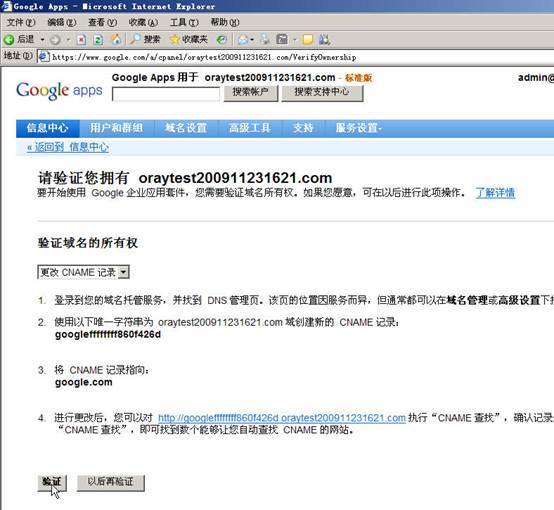Click the Print icon in toolbar

coord(265,40)
